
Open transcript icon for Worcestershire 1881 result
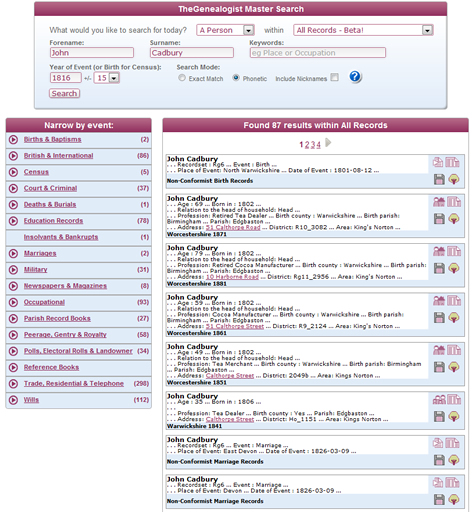click(x=454, y=251)
